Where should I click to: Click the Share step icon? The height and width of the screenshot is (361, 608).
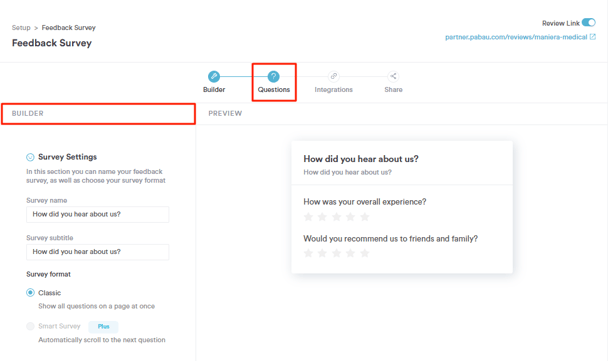pyautogui.click(x=393, y=76)
